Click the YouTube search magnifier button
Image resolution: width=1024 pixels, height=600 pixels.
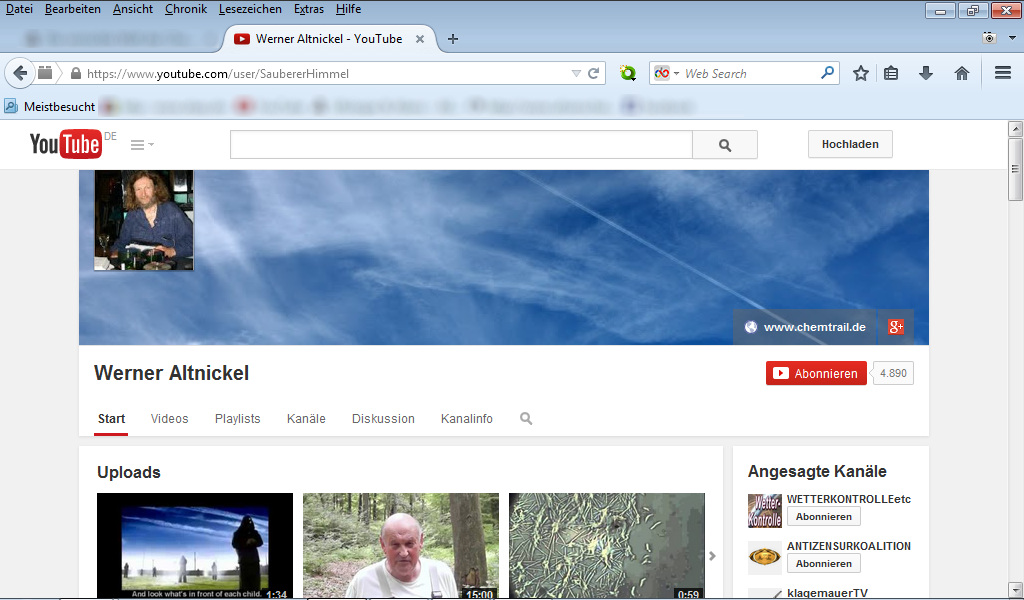click(725, 144)
